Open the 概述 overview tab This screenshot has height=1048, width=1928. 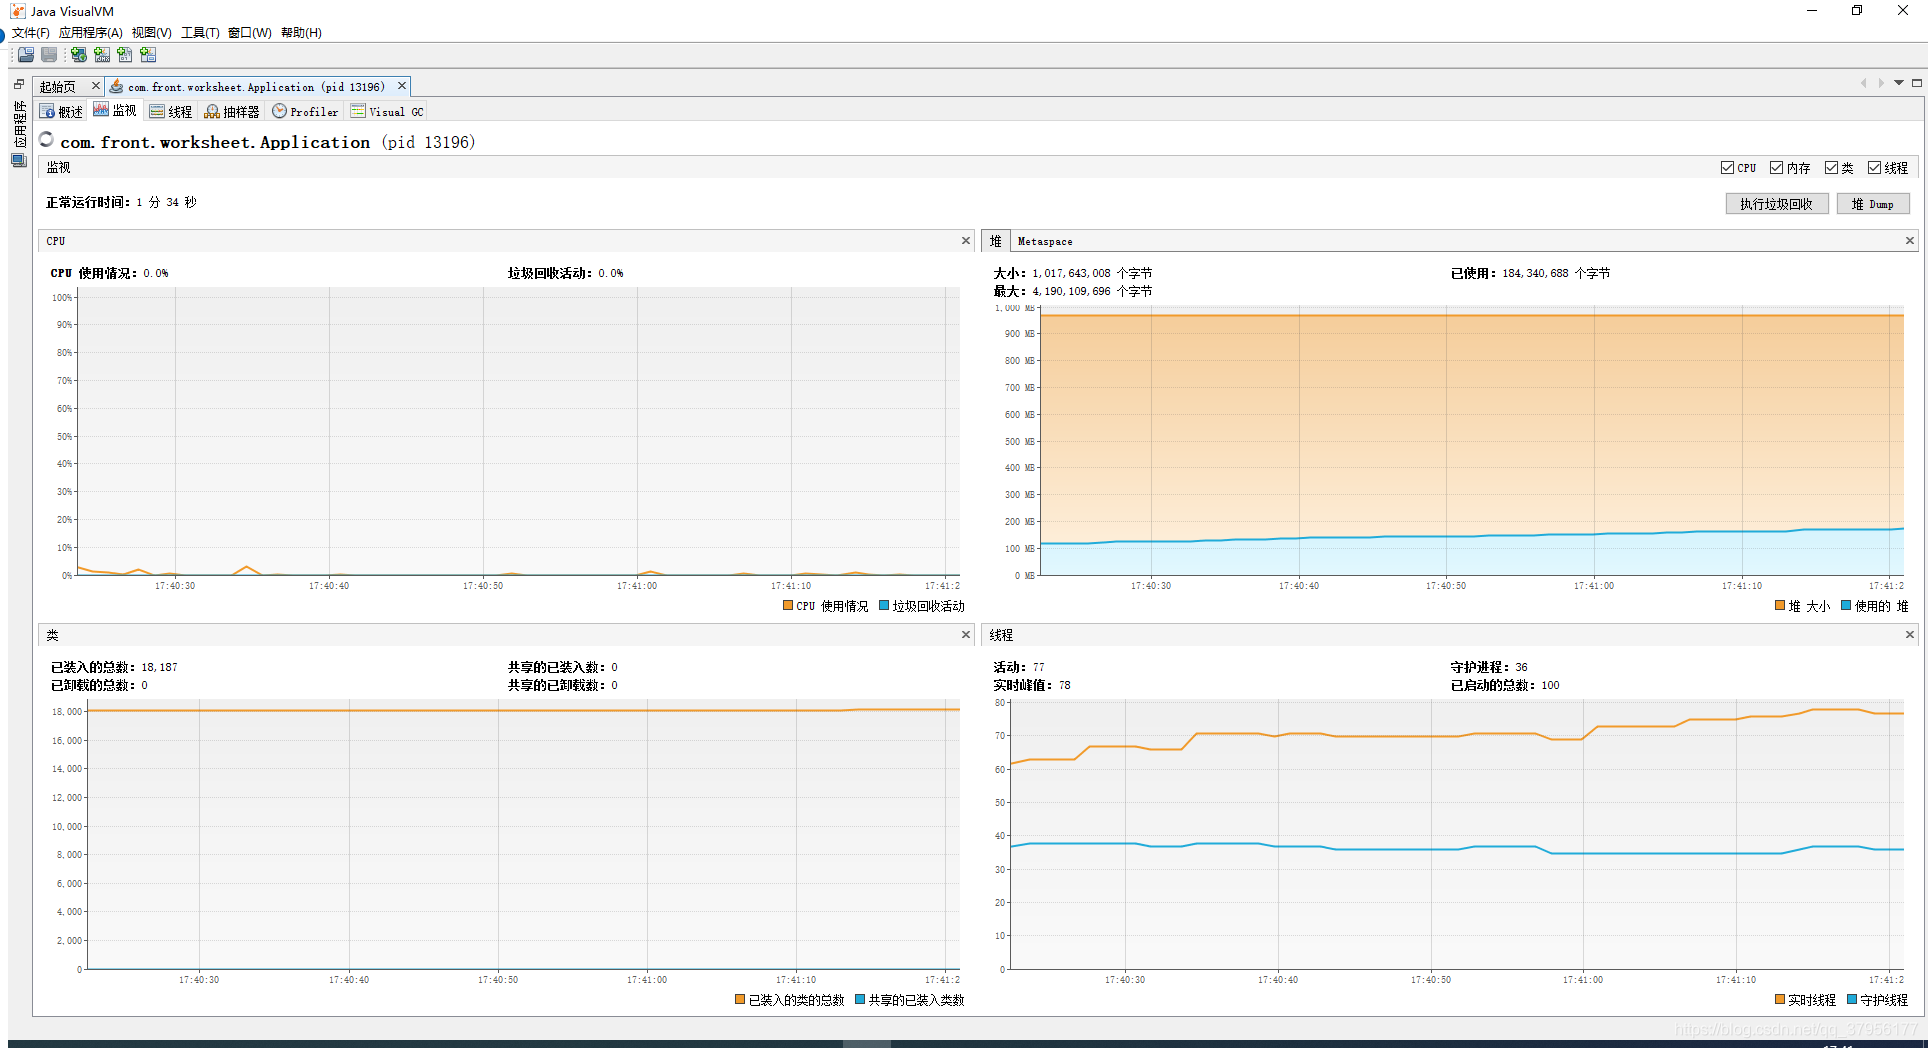pyautogui.click(x=61, y=111)
